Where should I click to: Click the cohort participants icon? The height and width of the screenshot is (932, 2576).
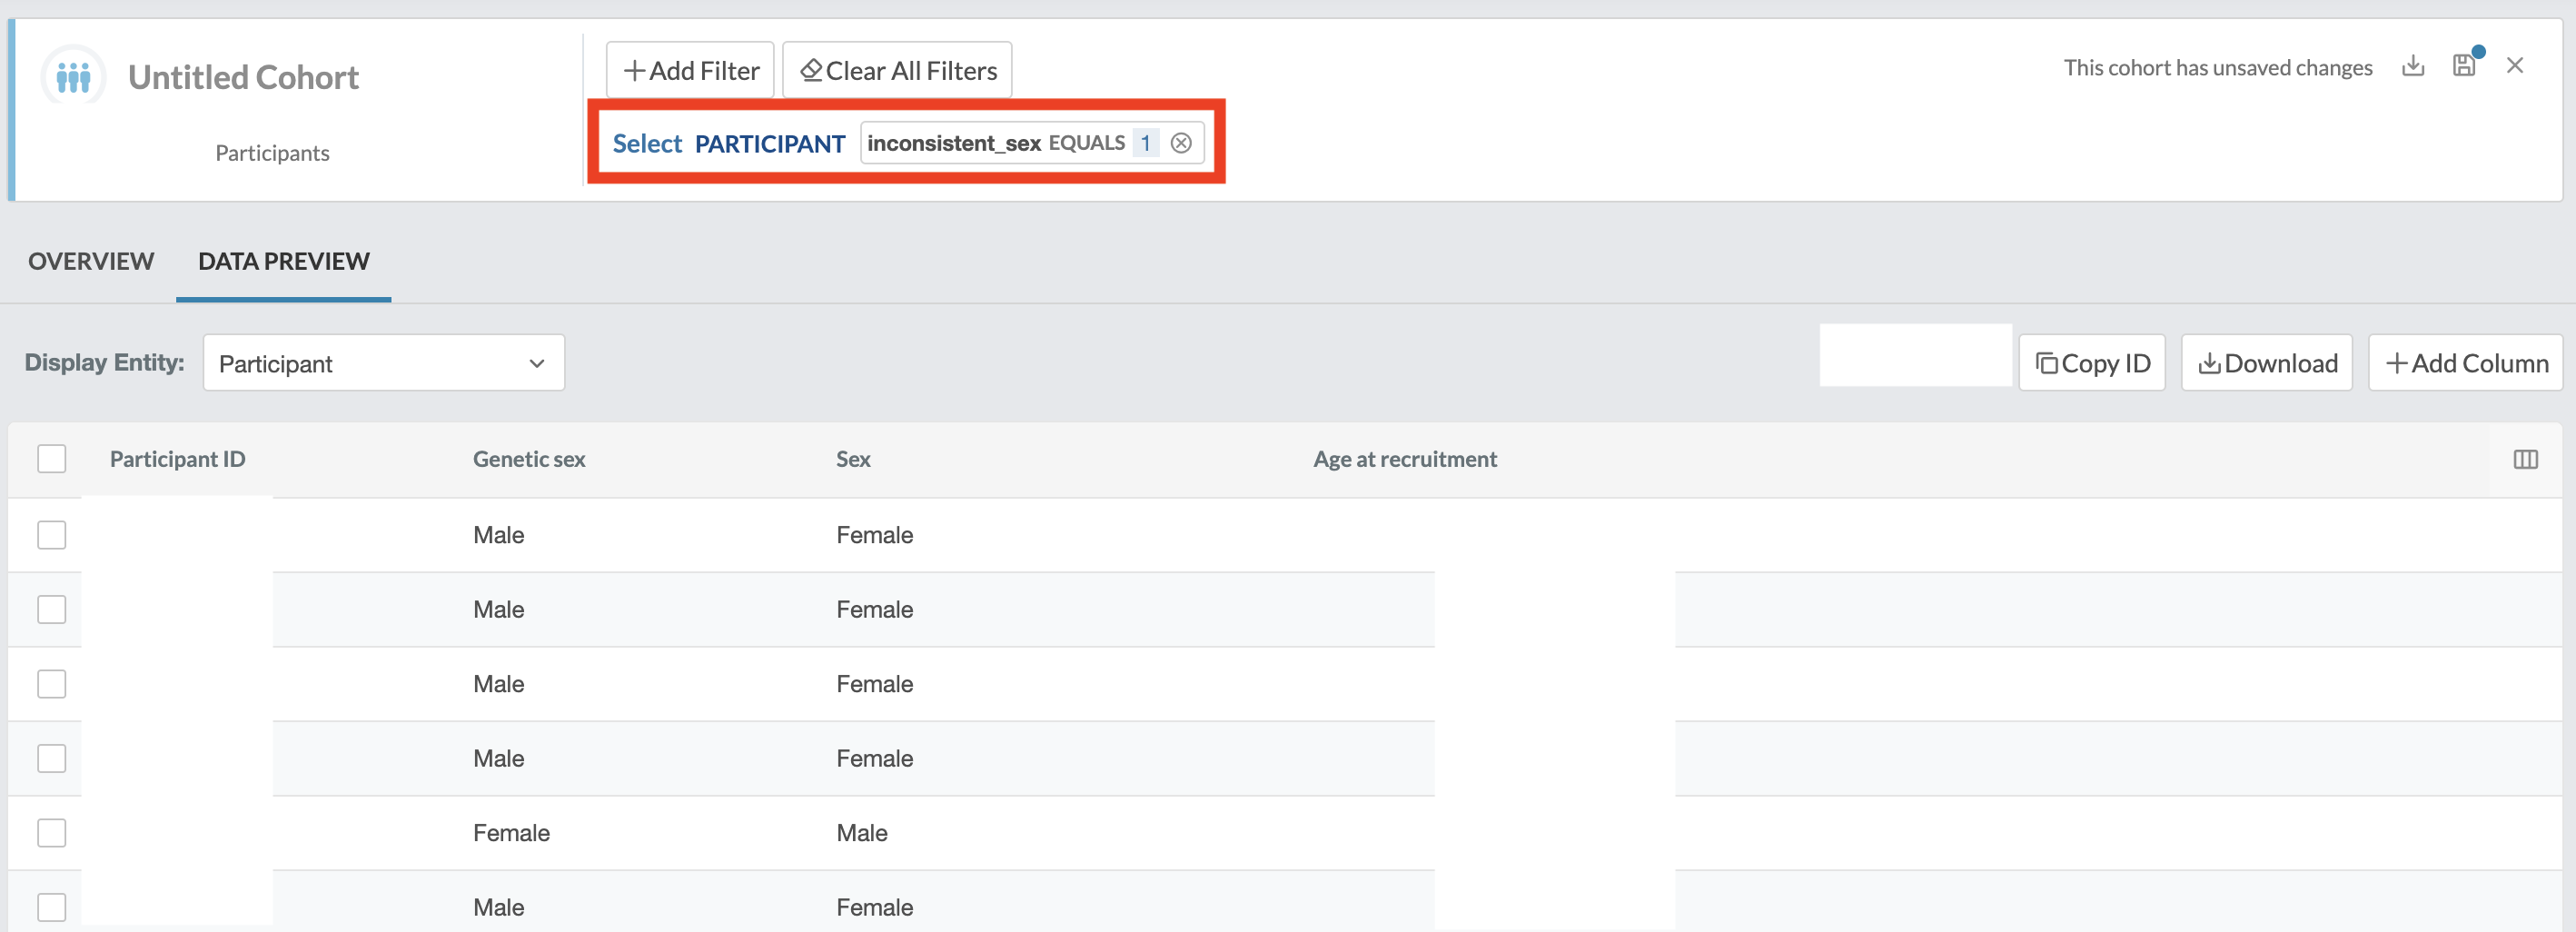[x=74, y=75]
